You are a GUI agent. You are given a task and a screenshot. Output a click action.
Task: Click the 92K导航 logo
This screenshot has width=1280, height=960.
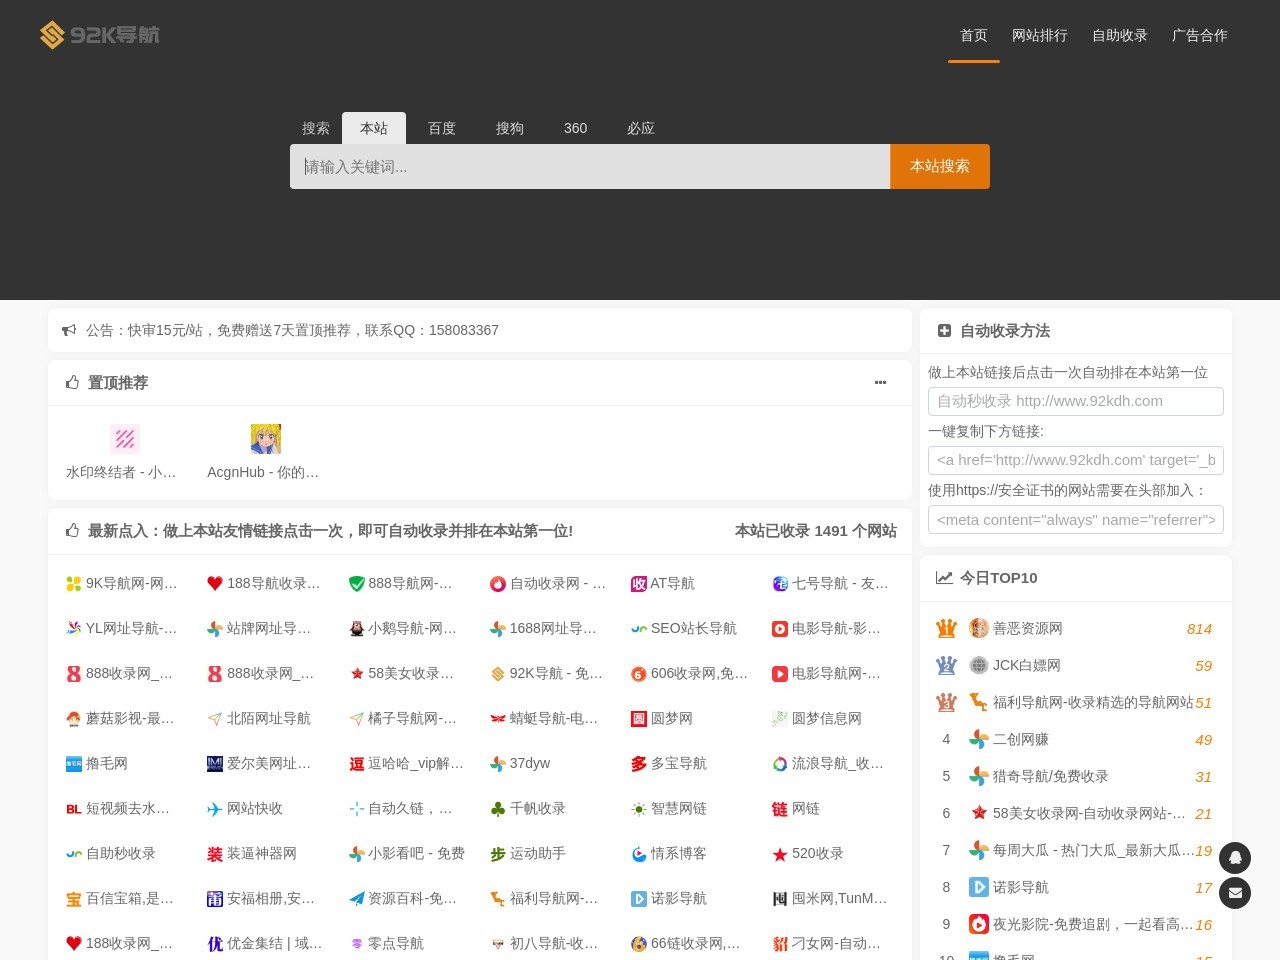click(99, 35)
